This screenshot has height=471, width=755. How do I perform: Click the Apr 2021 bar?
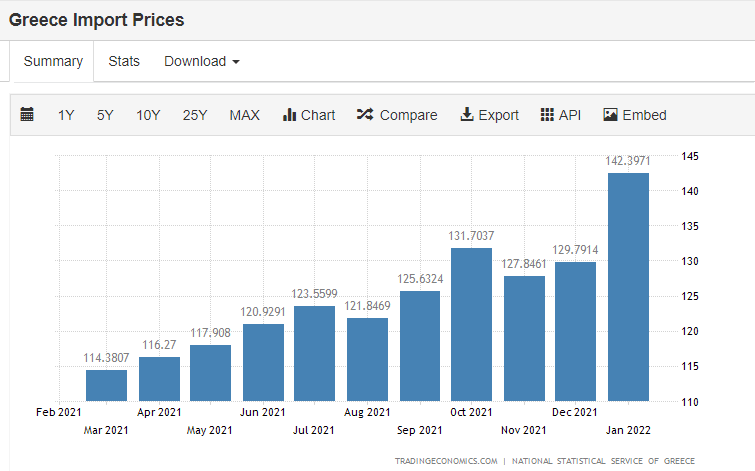(x=159, y=379)
